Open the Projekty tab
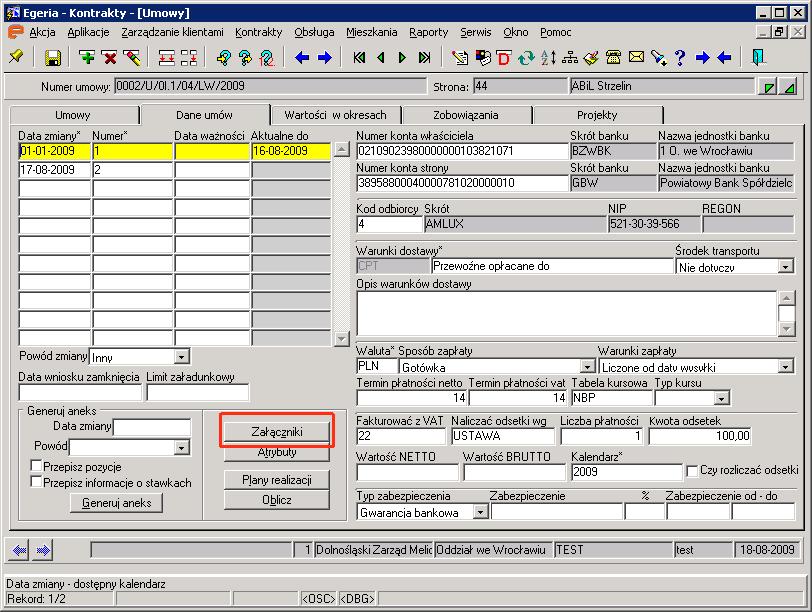 597,115
